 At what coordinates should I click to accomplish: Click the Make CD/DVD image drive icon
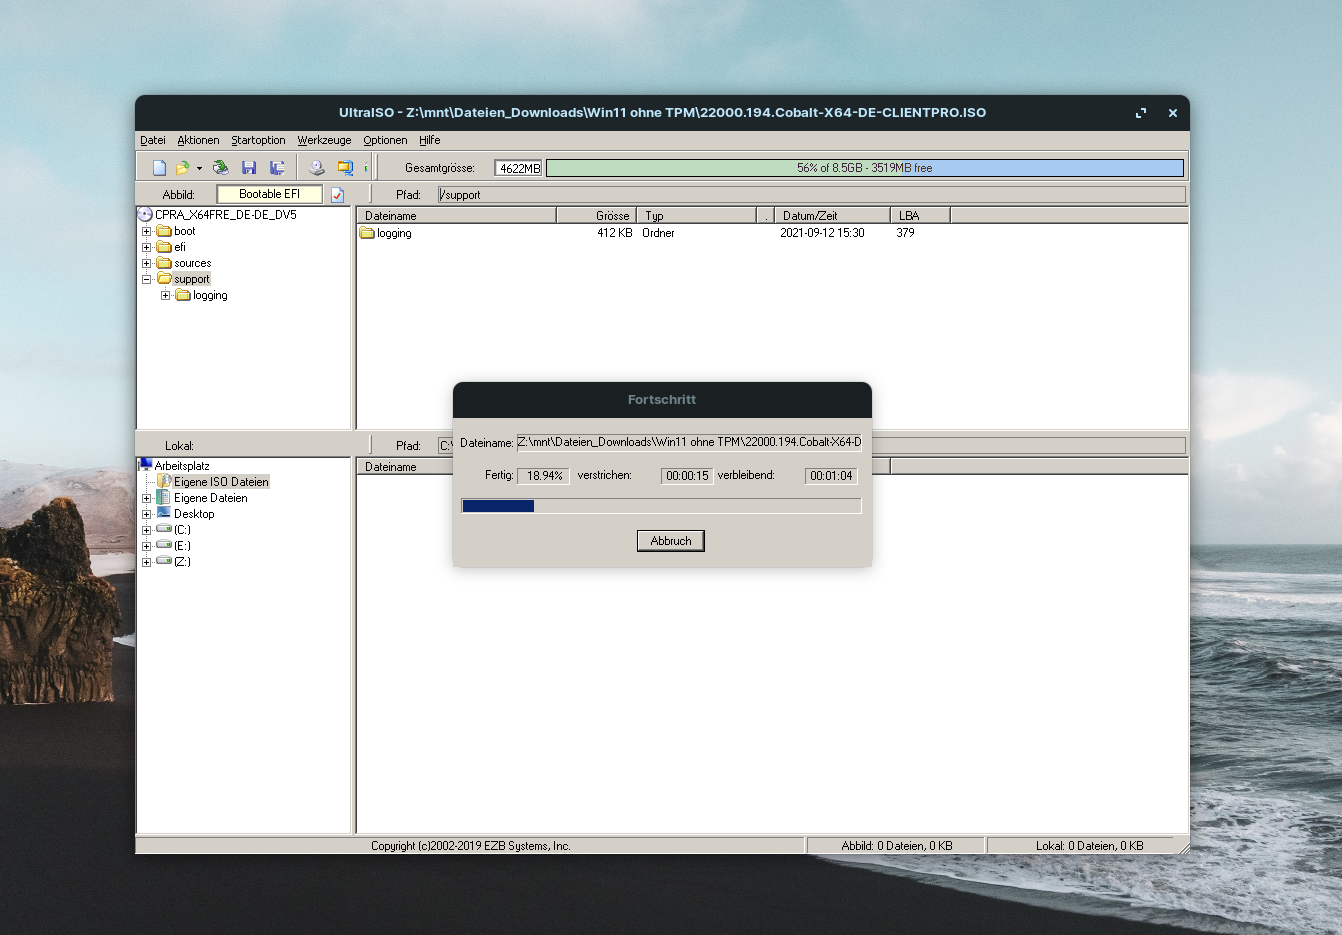pyautogui.click(x=317, y=168)
